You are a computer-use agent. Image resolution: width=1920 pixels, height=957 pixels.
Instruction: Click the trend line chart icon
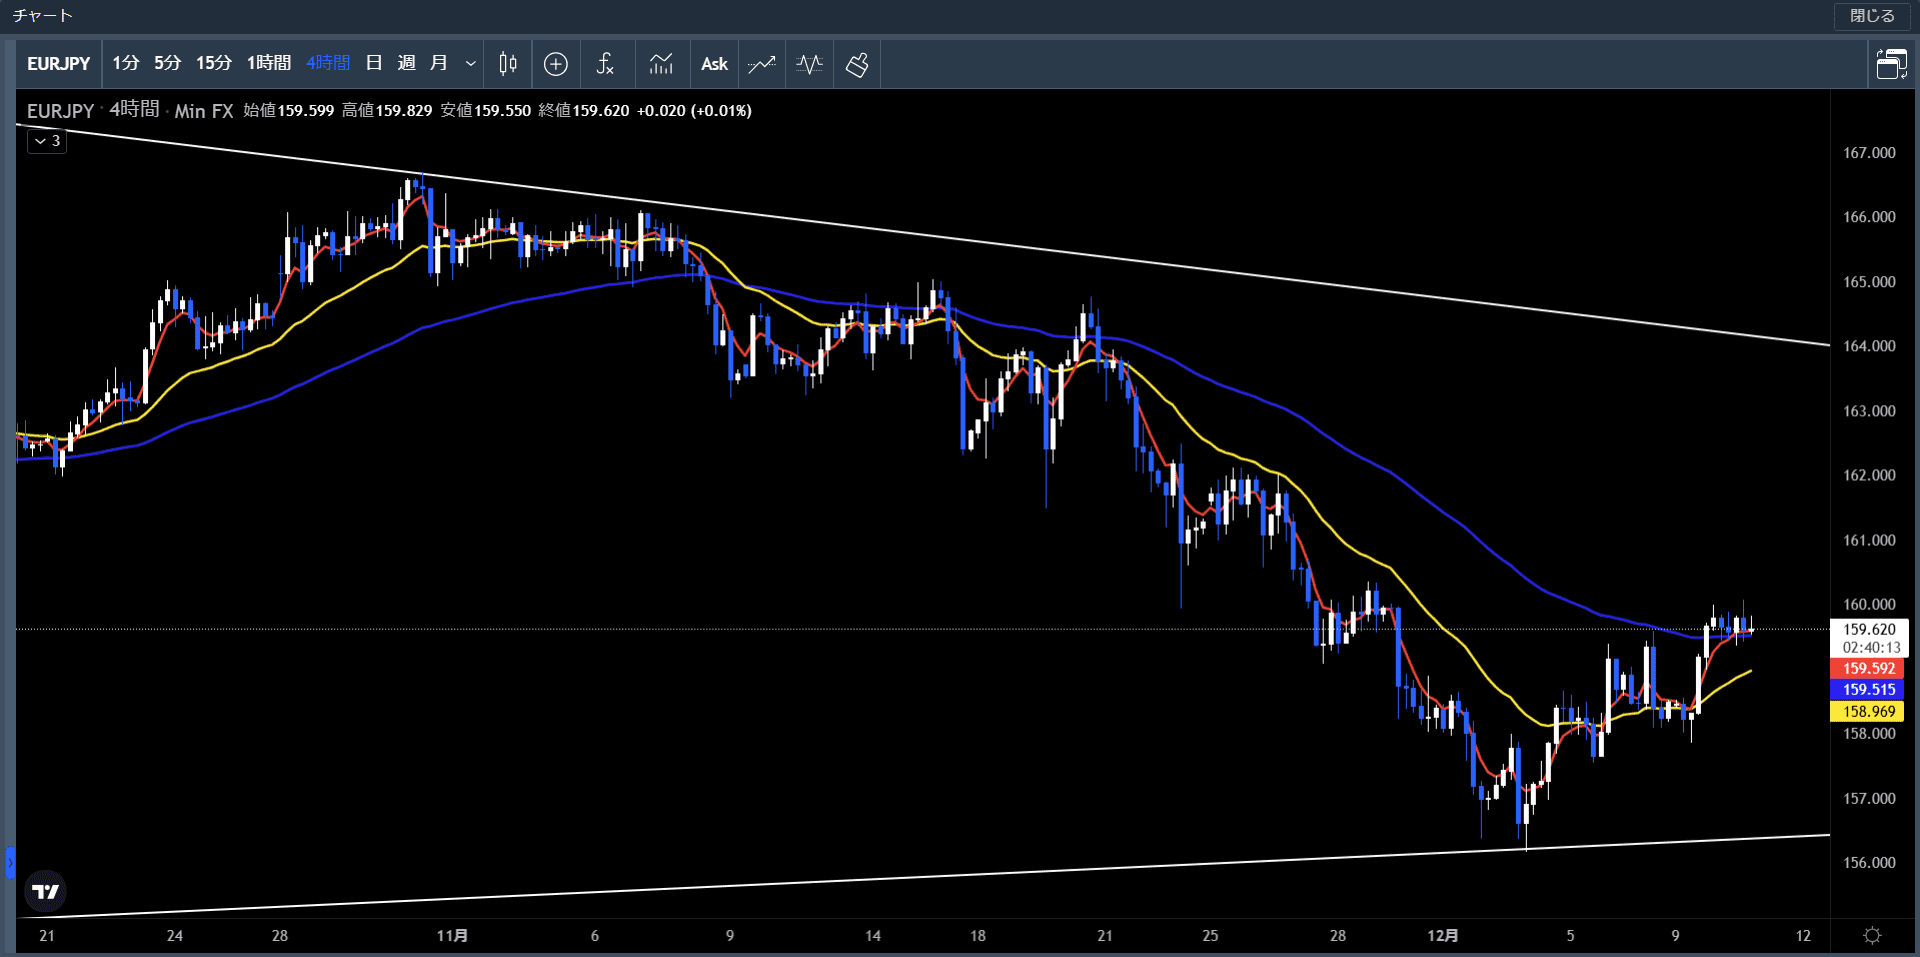click(x=762, y=64)
